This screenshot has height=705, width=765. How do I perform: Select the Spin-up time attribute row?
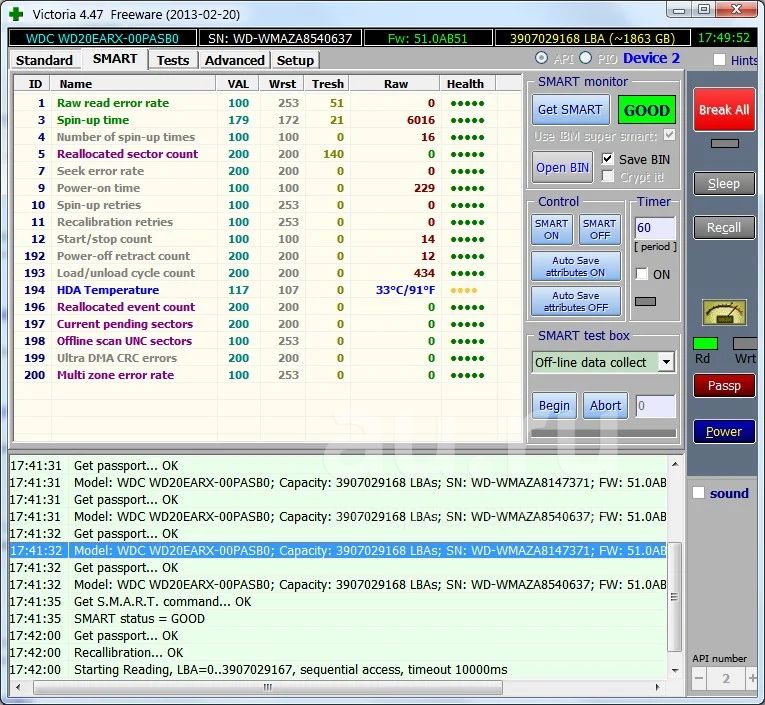pyautogui.click(x=267, y=120)
